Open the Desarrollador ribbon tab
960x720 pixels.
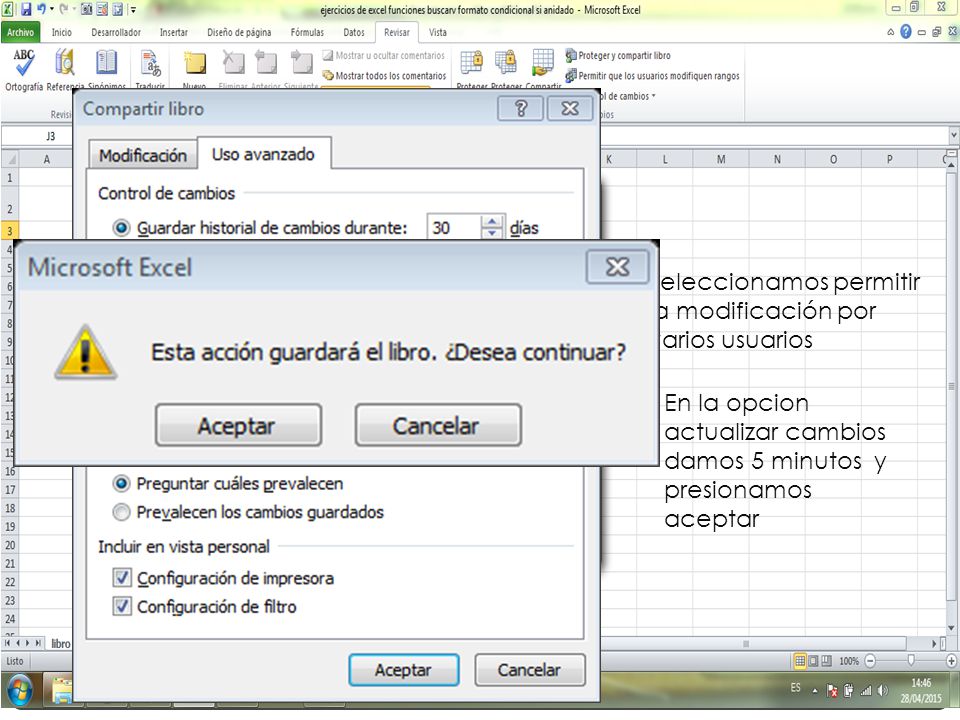point(116,32)
